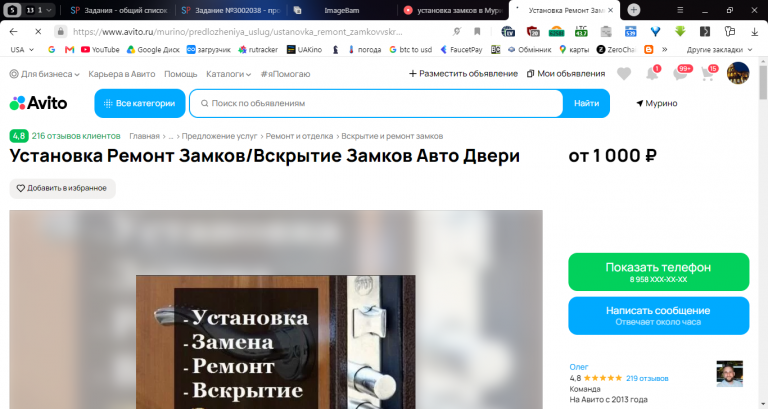
Task: Expand the Каталоги dropdown
Action: point(228,74)
